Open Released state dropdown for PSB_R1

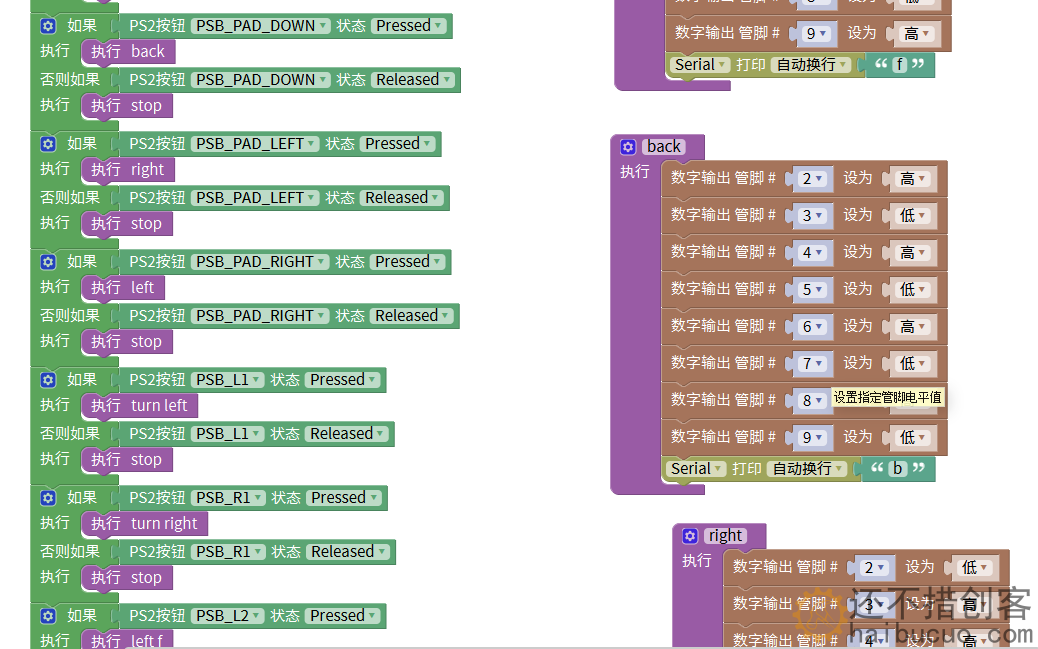(348, 552)
